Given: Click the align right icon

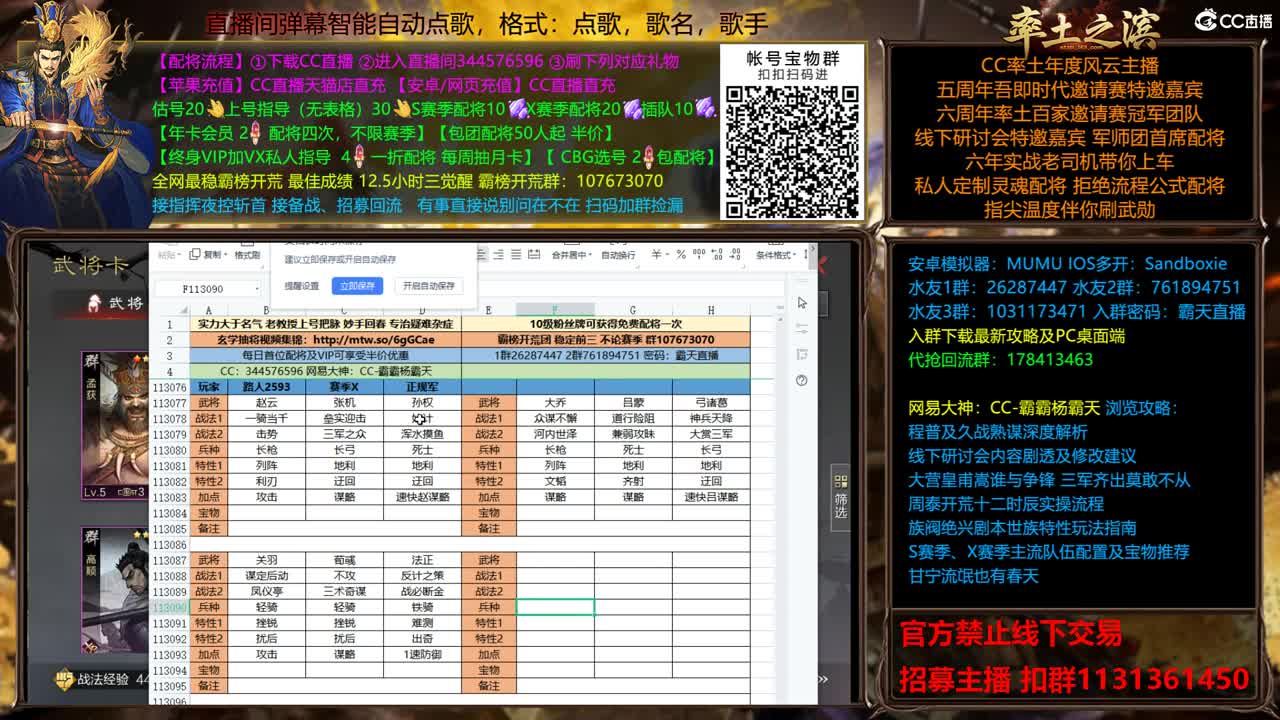Looking at the screenshot, I should [x=498, y=255].
